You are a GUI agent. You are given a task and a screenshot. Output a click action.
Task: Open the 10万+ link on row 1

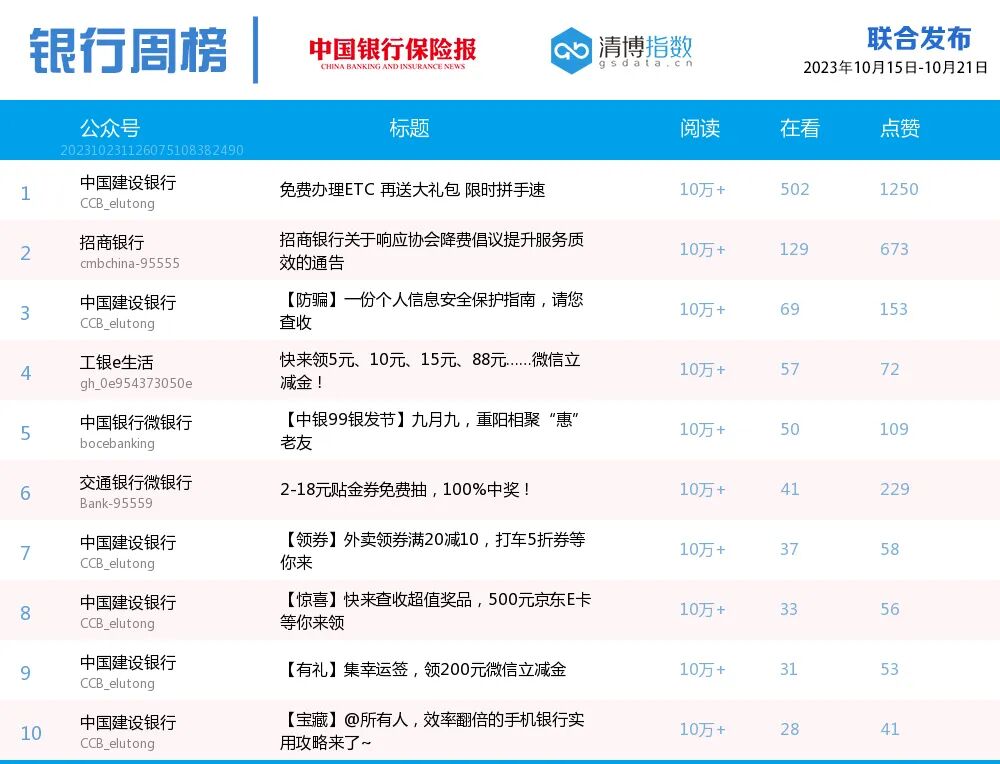701,190
